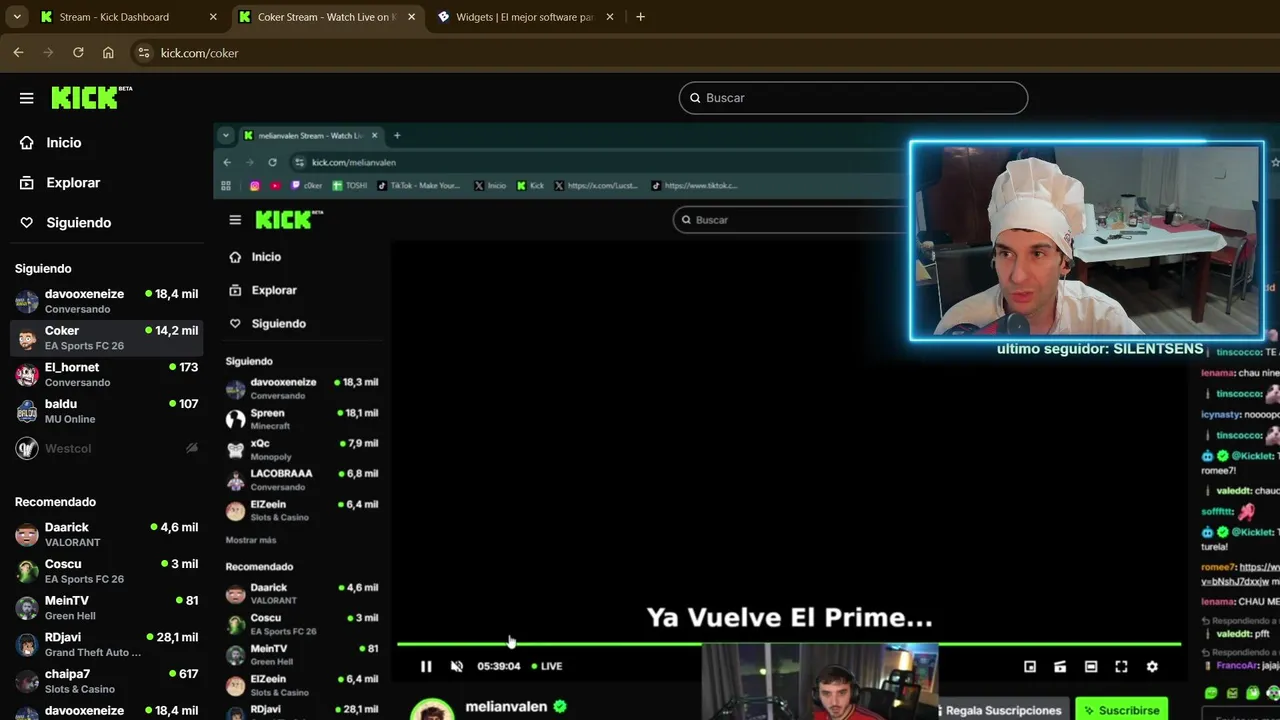Open hamburger menu in streamed Kick page
The width and height of the screenshot is (1280, 720).
(x=235, y=220)
